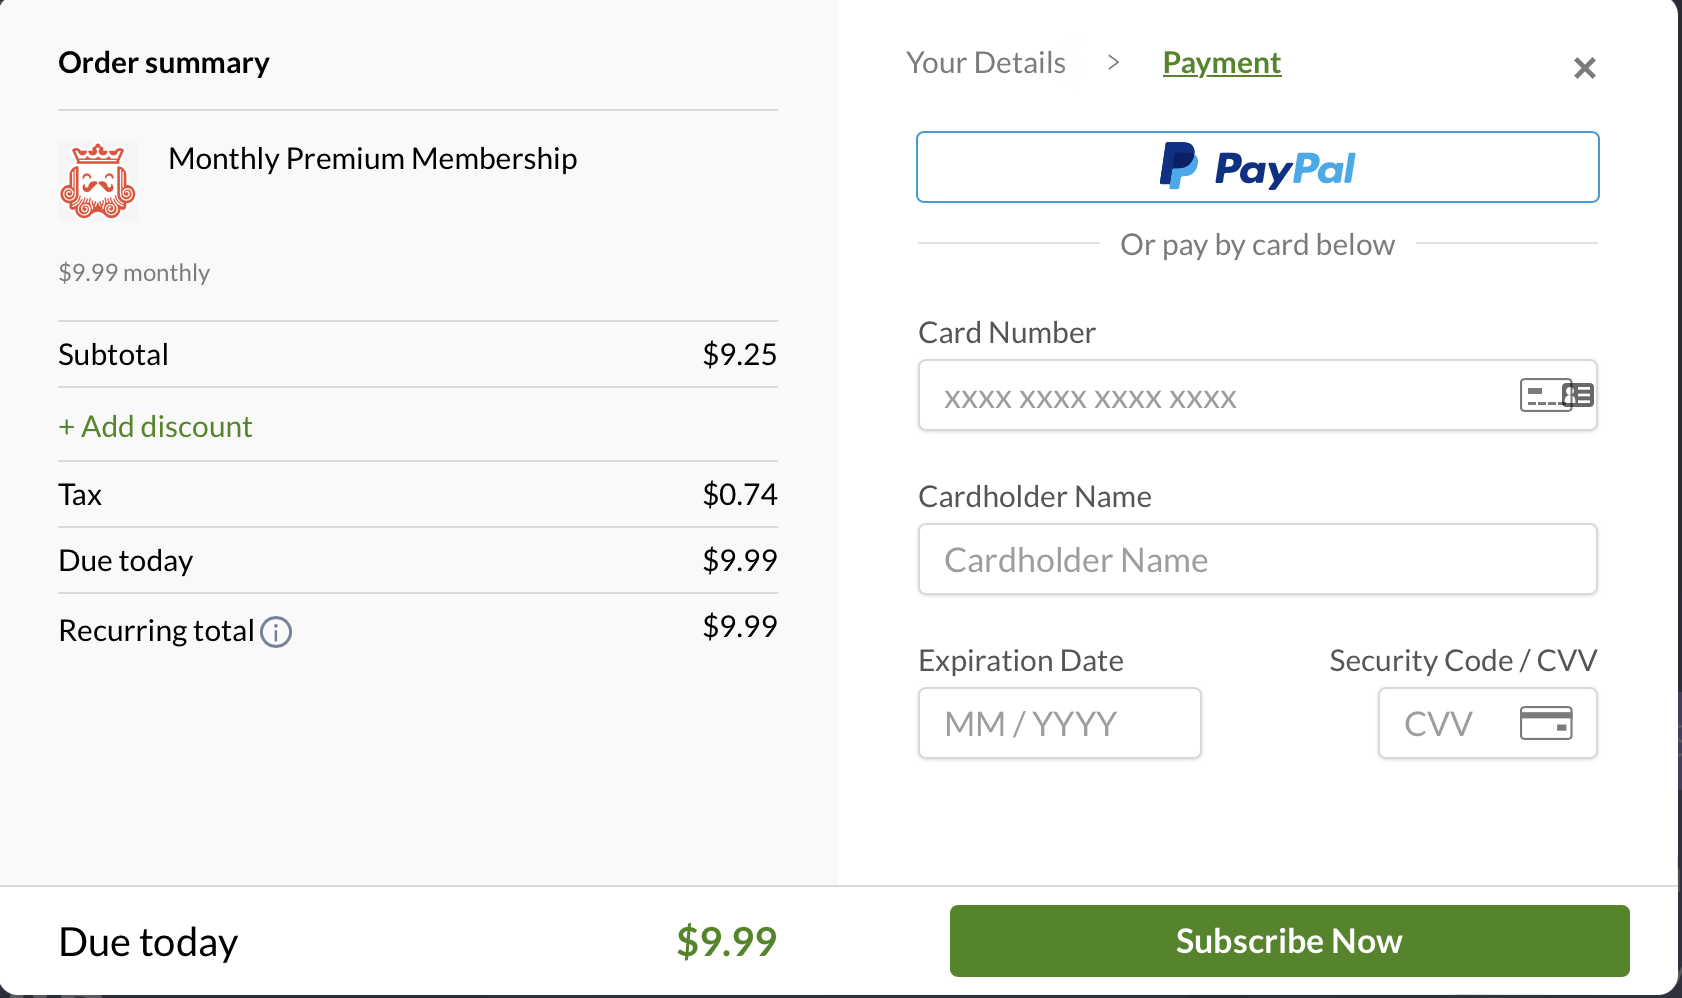1682x998 pixels.
Task: Click the Monthly Premium Membership title
Action: [373, 159]
